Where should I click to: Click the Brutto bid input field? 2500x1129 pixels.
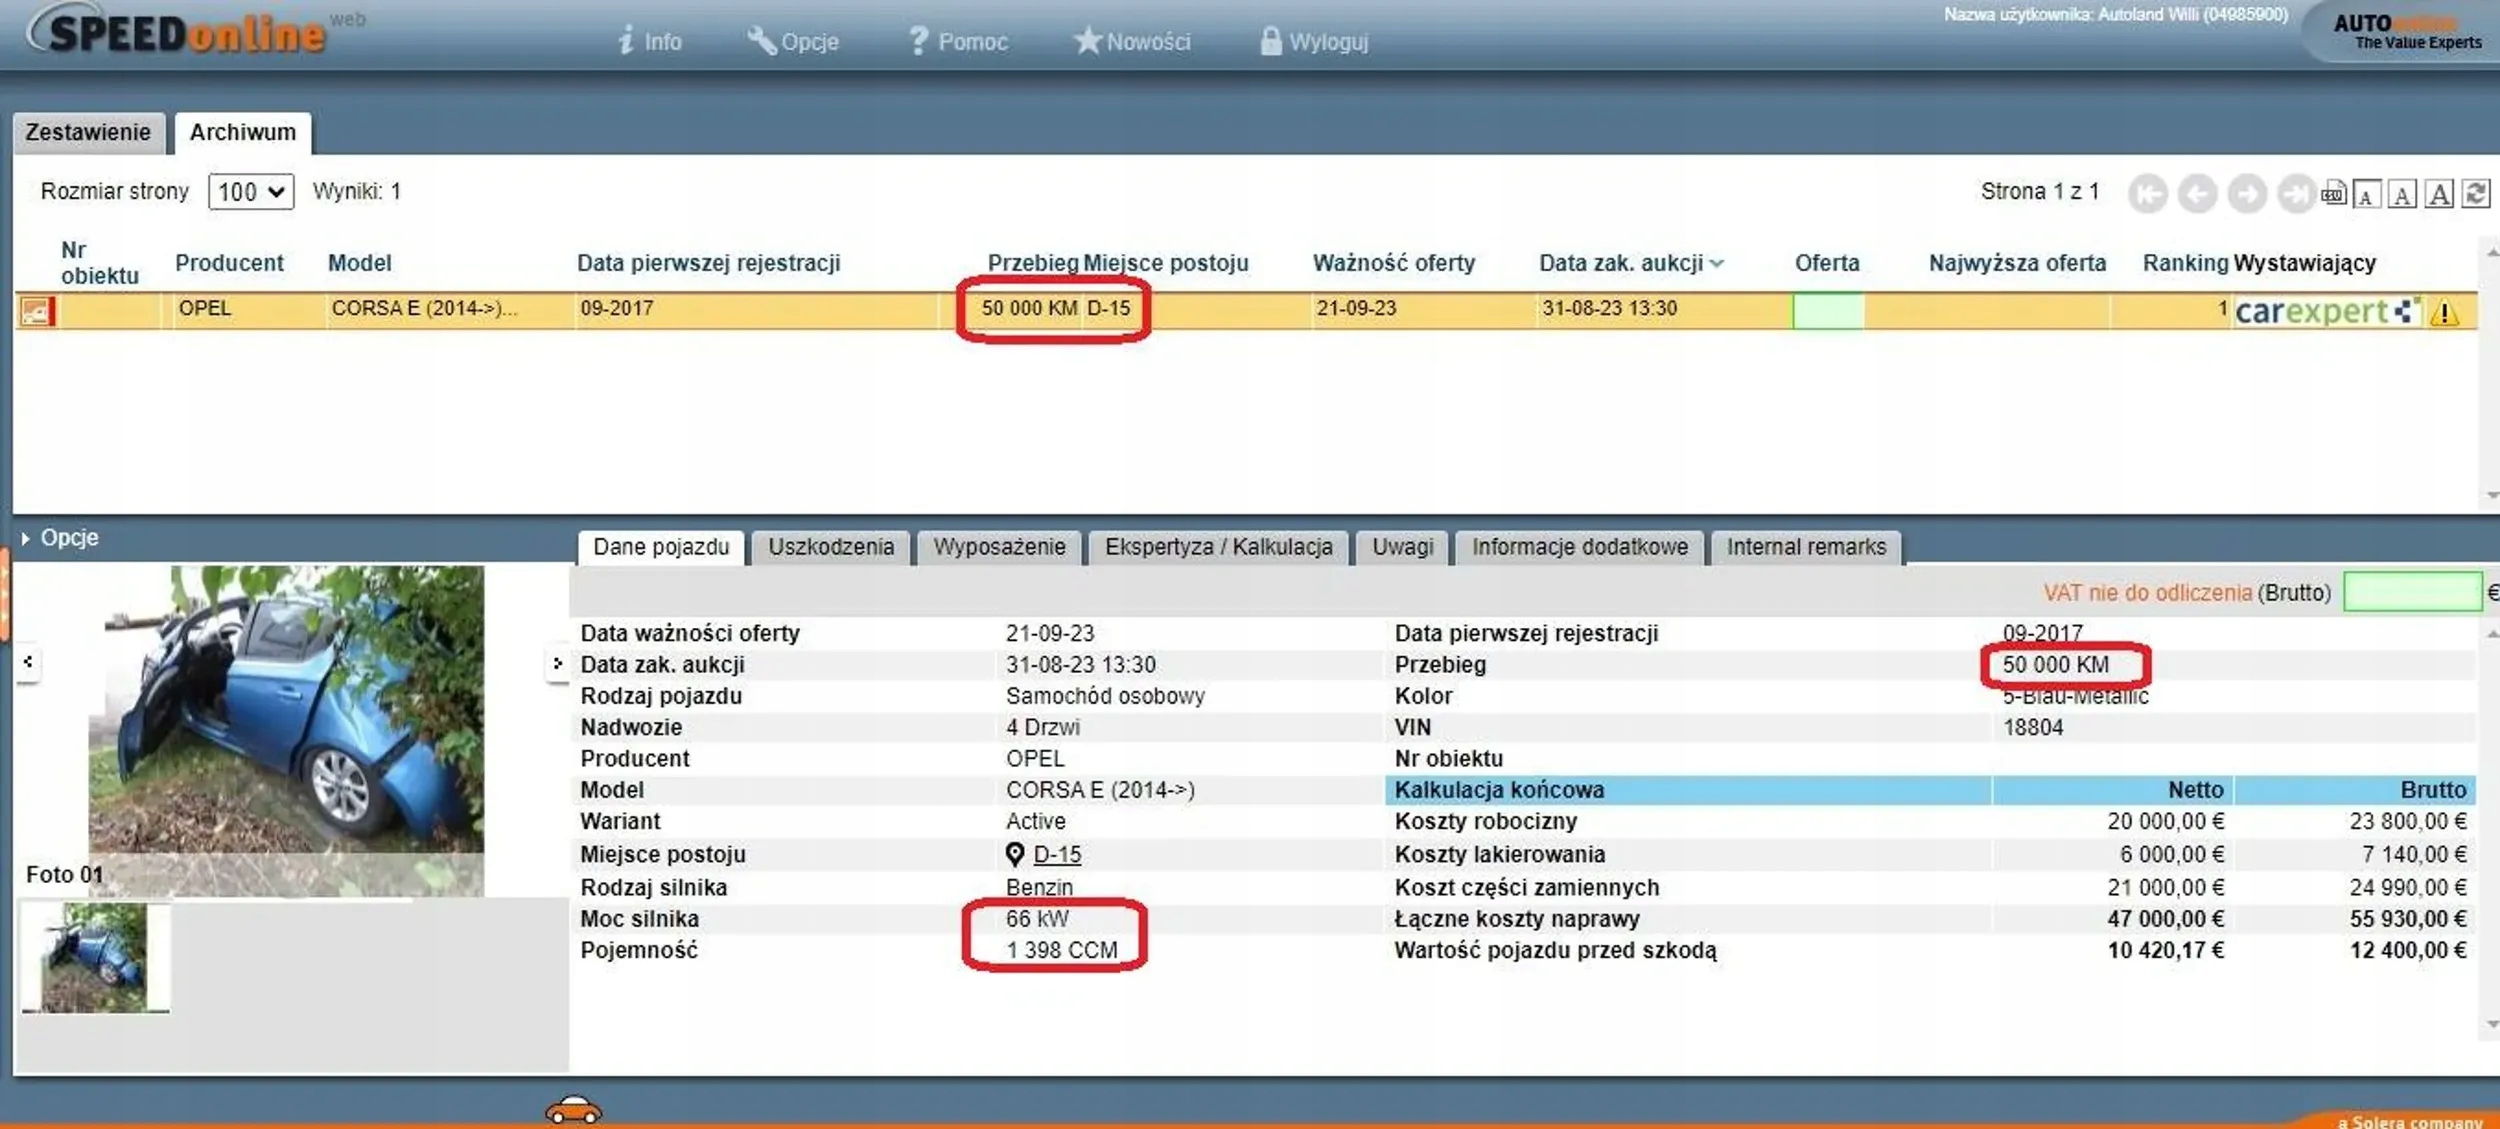tap(2411, 592)
